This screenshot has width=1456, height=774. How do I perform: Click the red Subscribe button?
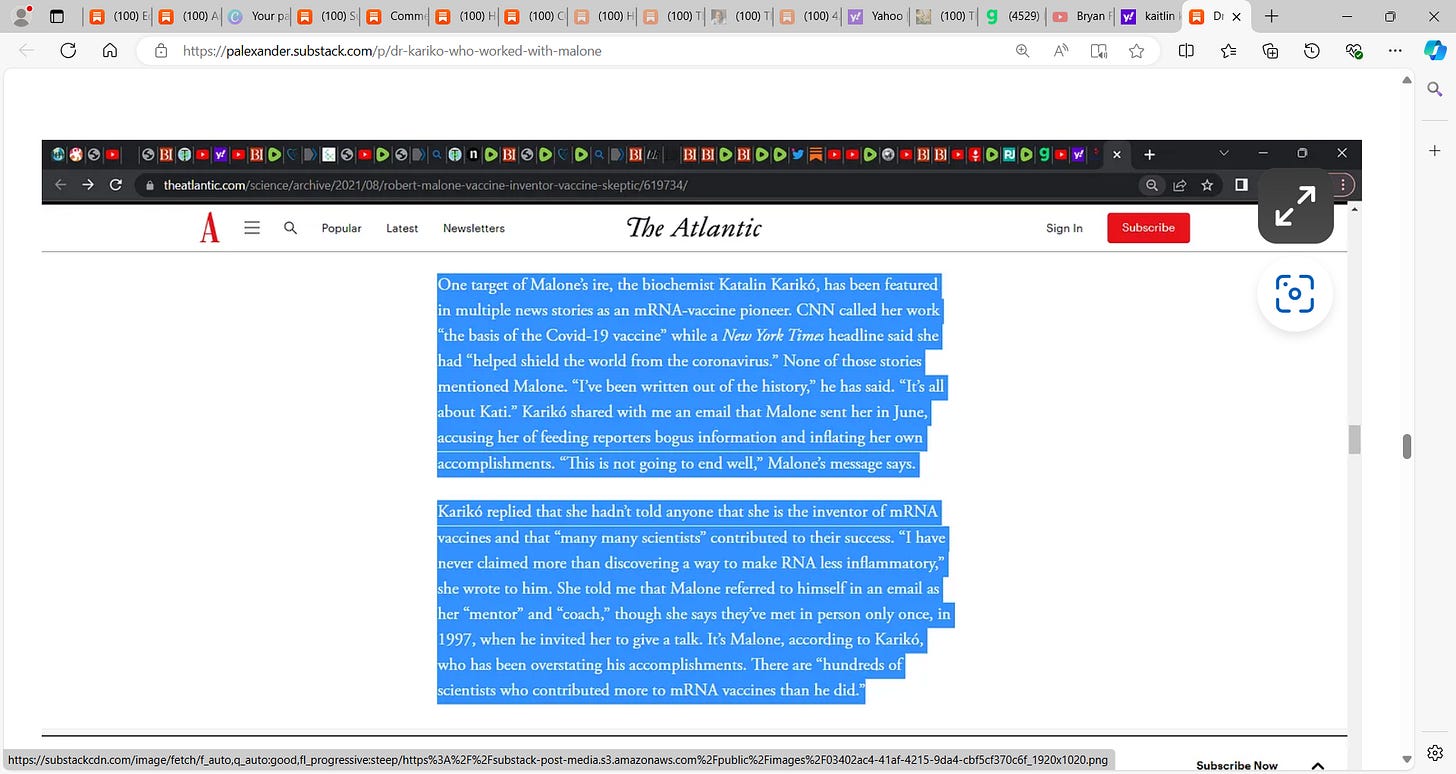coord(1148,228)
